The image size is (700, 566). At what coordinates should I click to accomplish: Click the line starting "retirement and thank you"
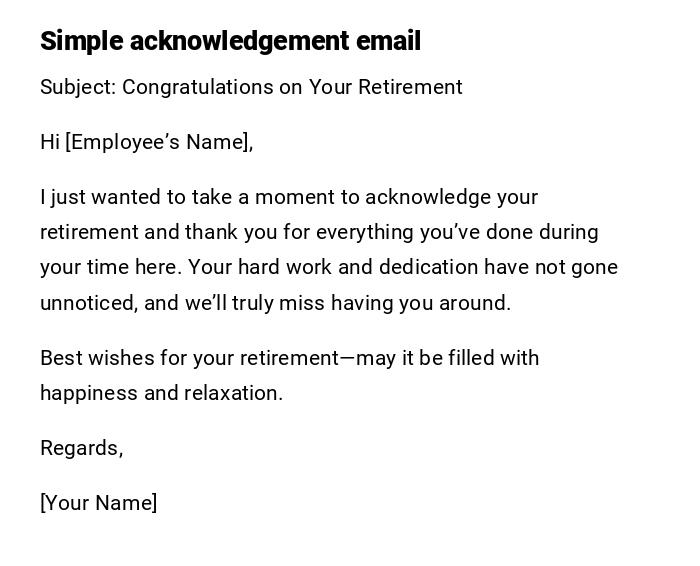click(x=319, y=232)
